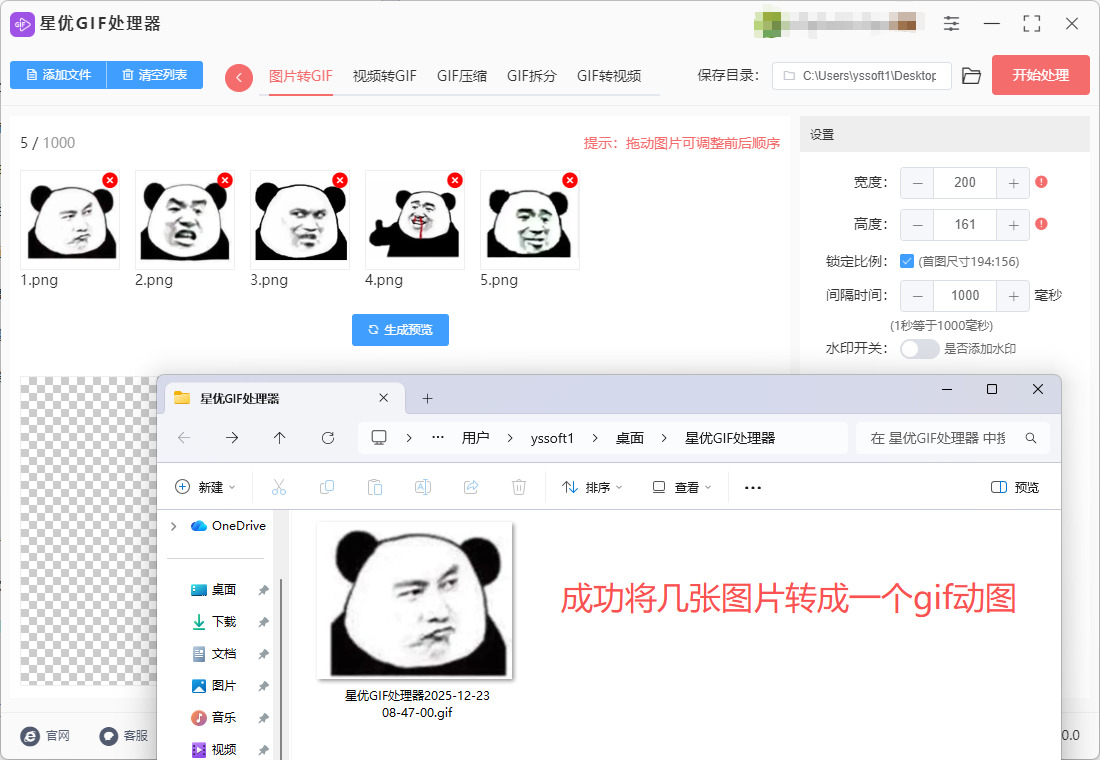Click the Explorer search magnifier icon
Image resolution: width=1100 pixels, height=760 pixels.
(1031, 438)
